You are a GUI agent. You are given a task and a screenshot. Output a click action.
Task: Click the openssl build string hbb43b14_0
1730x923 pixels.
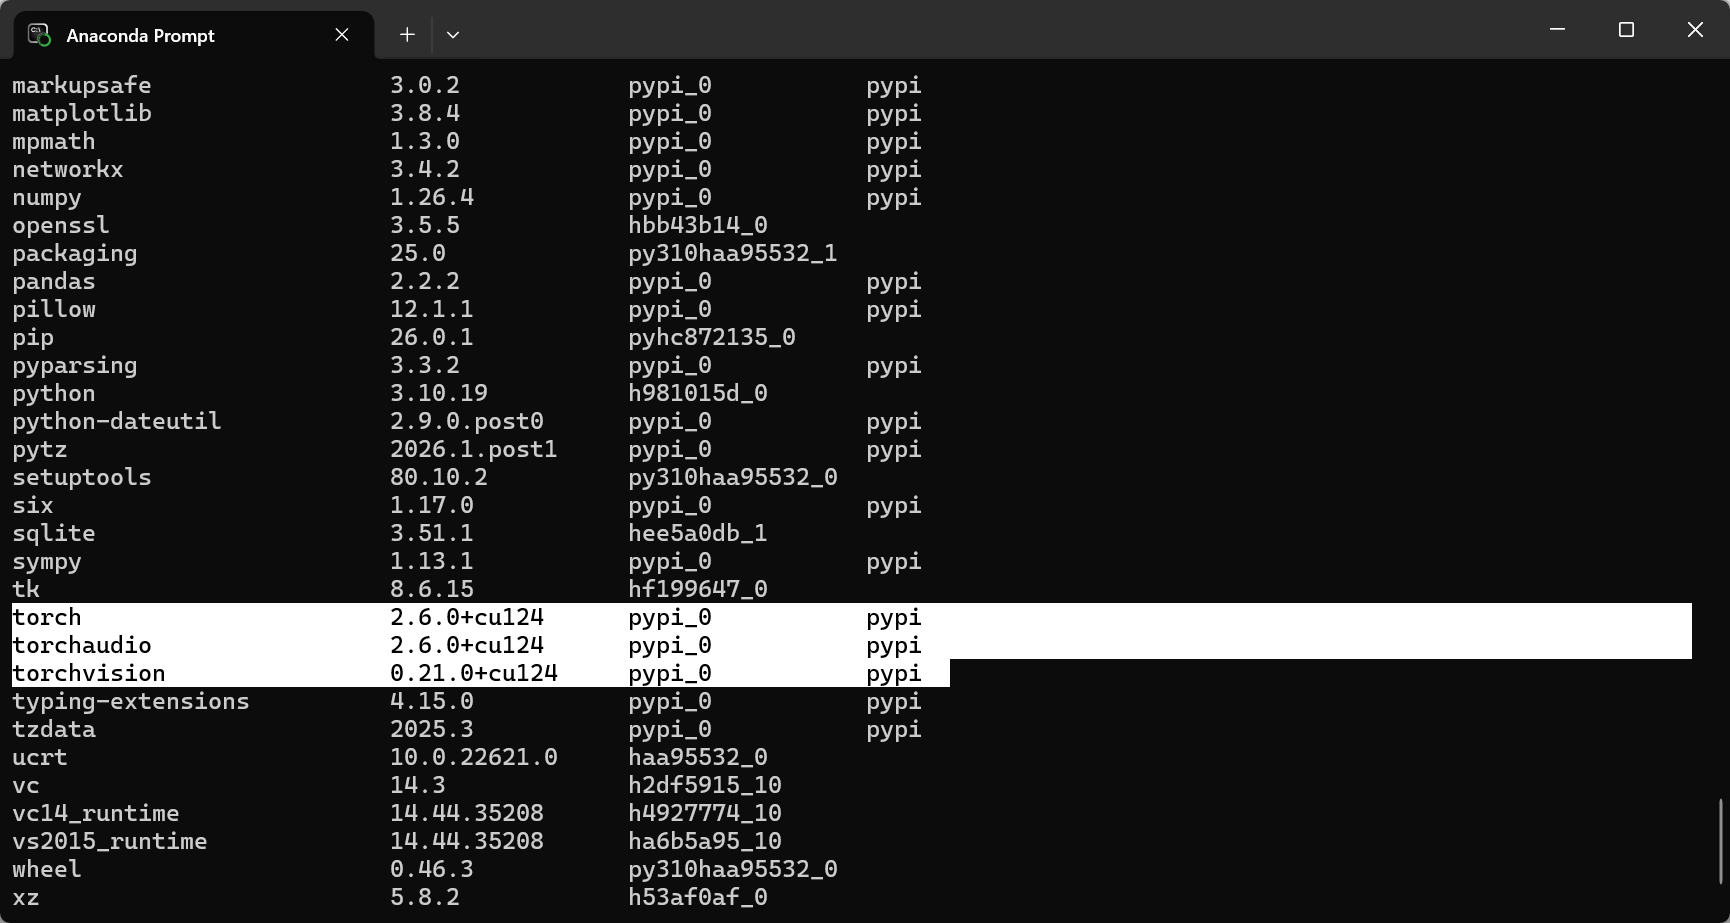(x=697, y=225)
